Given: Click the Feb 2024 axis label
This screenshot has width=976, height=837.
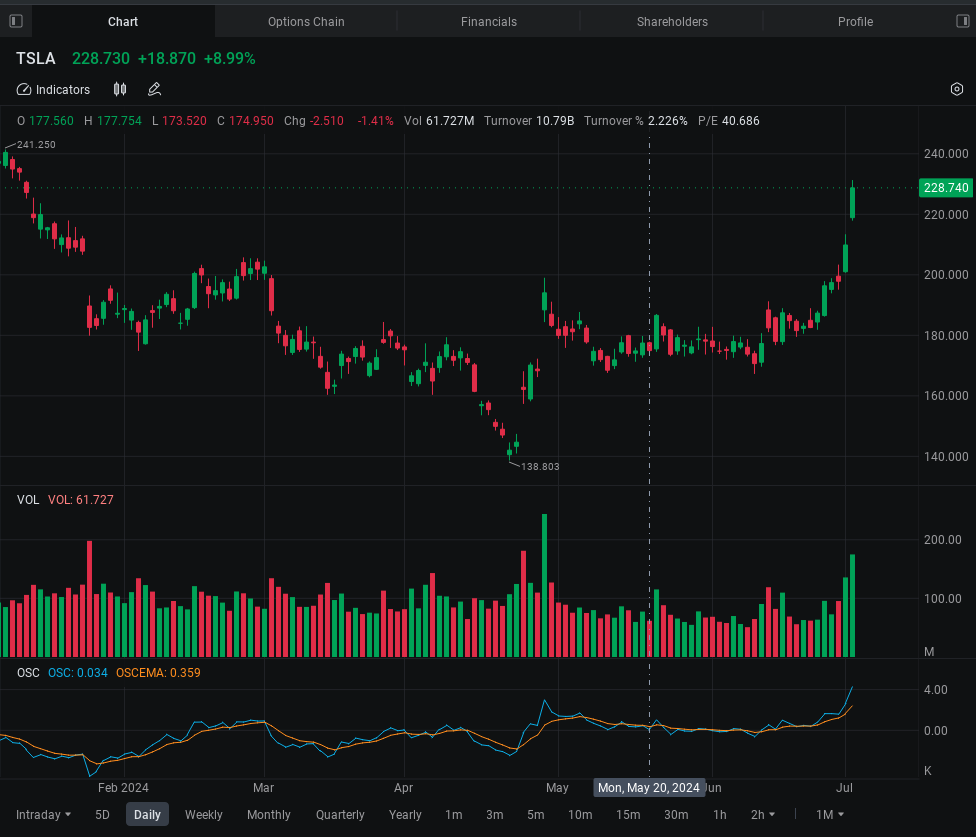Looking at the screenshot, I should point(123,788).
